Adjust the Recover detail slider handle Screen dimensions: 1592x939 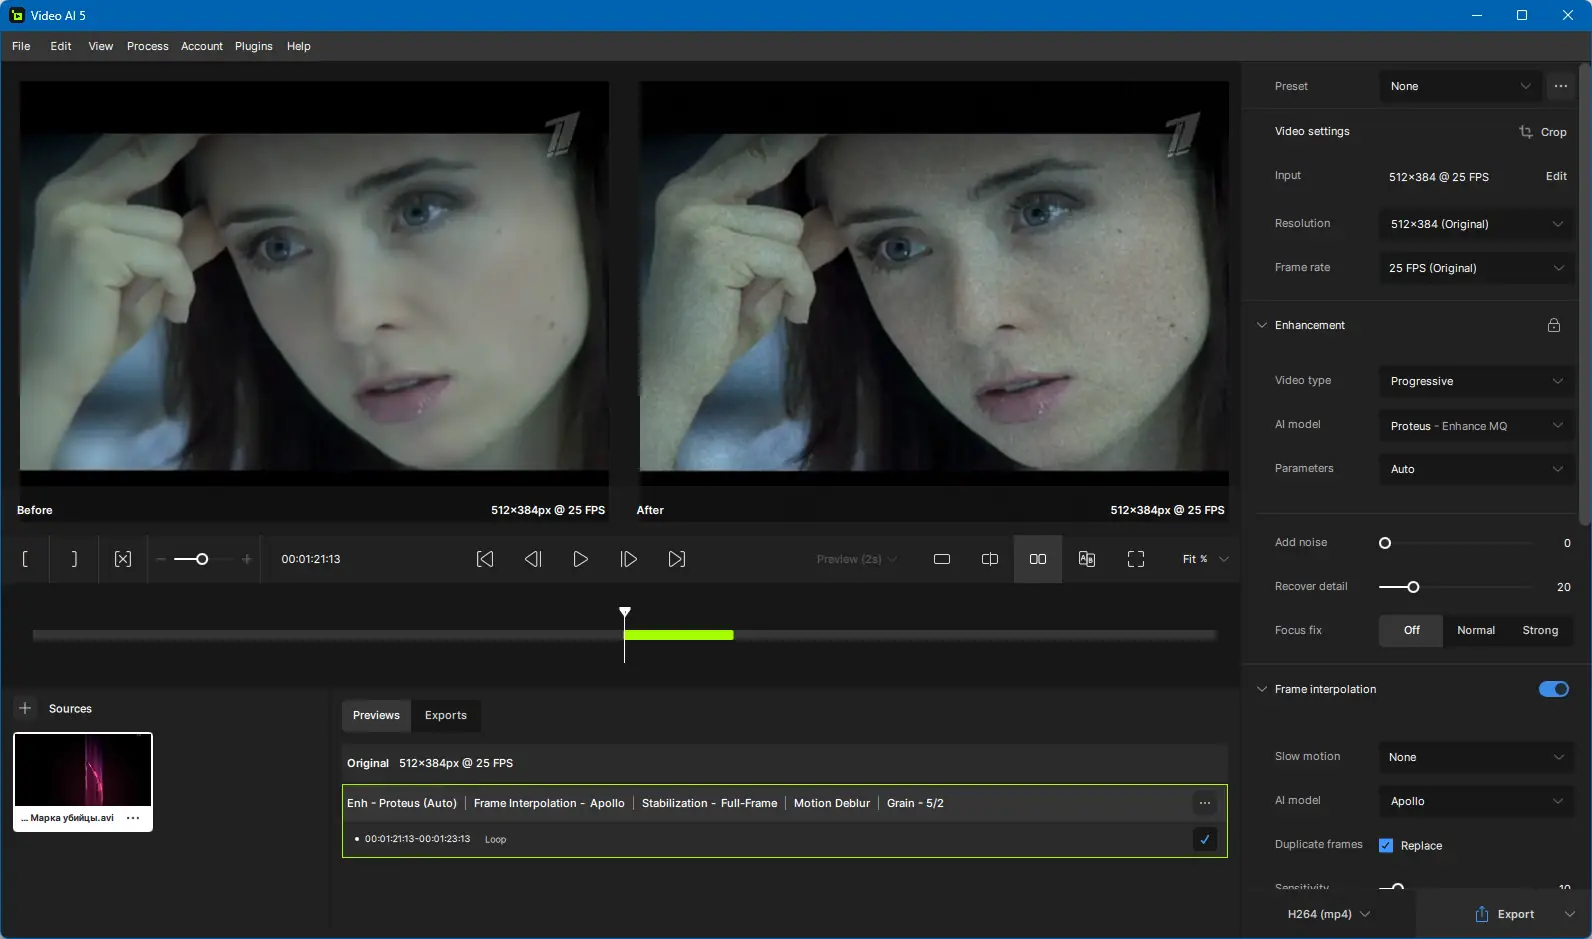(x=1413, y=587)
